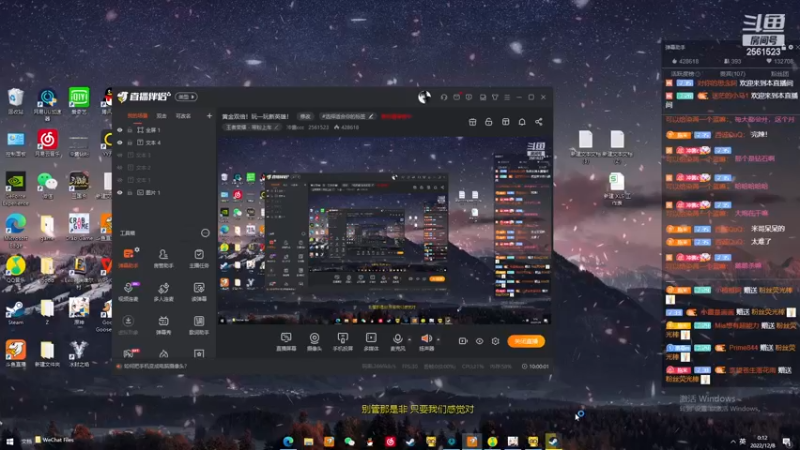The width and height of the screenshot is (800, 450).
Task: Expand speaker options arrow
Action: tap(438, 339)
